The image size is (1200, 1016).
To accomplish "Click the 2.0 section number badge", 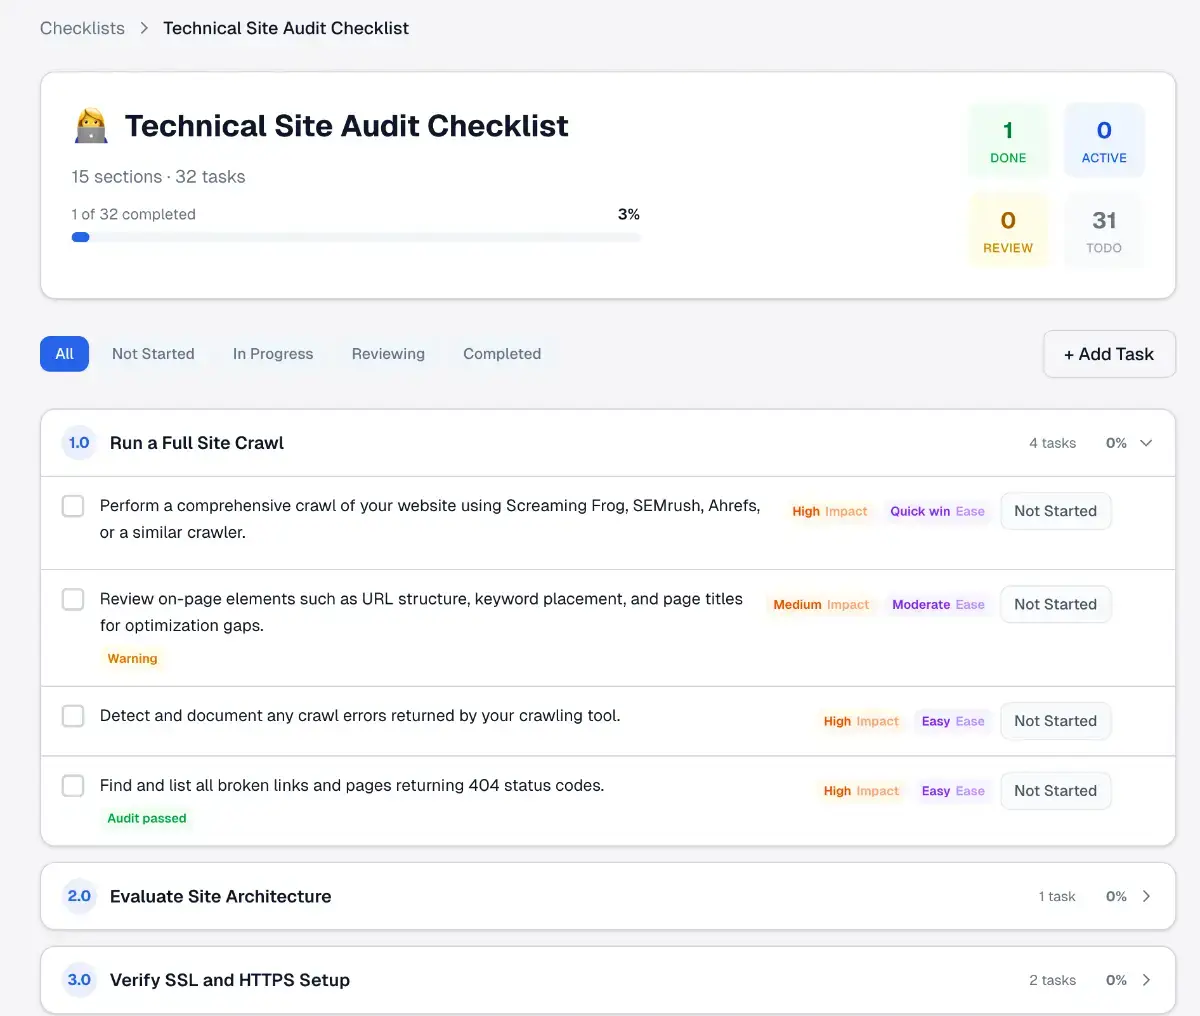I will coord(78,896).
